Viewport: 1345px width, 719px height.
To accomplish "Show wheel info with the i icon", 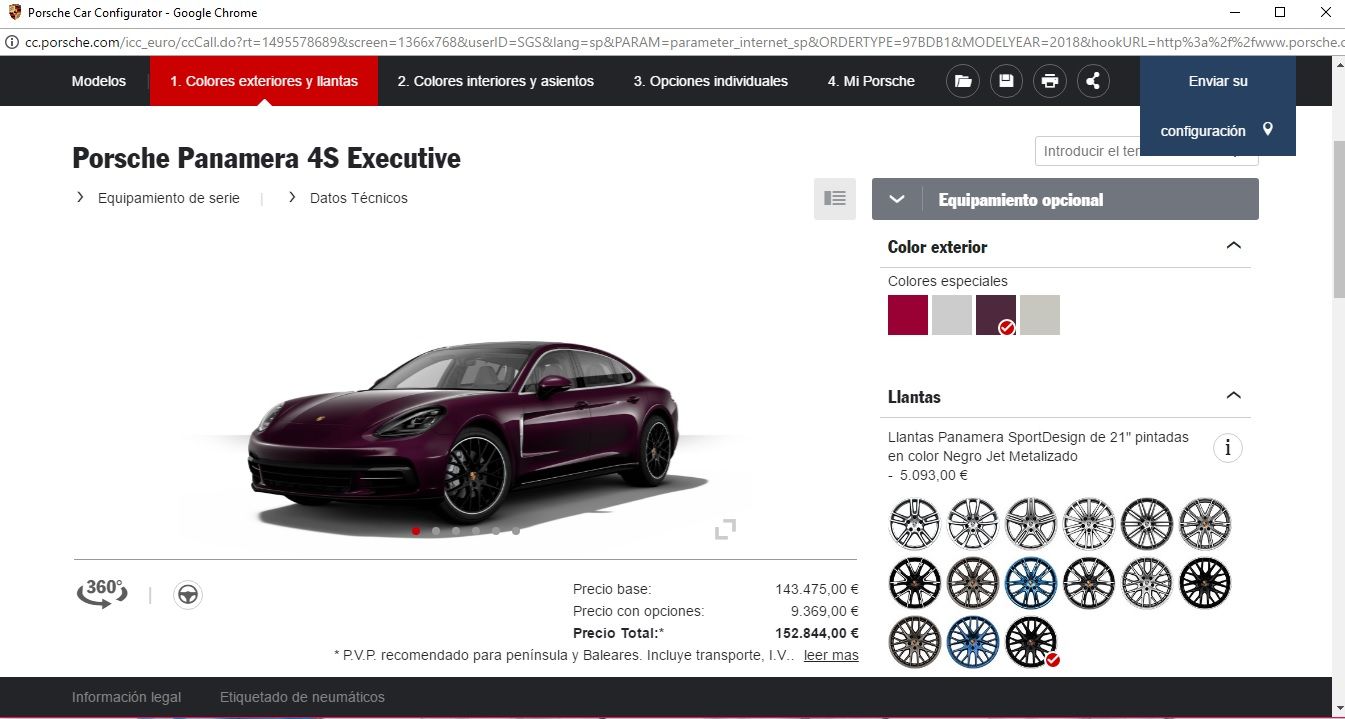I will (x=1227, y=448).
